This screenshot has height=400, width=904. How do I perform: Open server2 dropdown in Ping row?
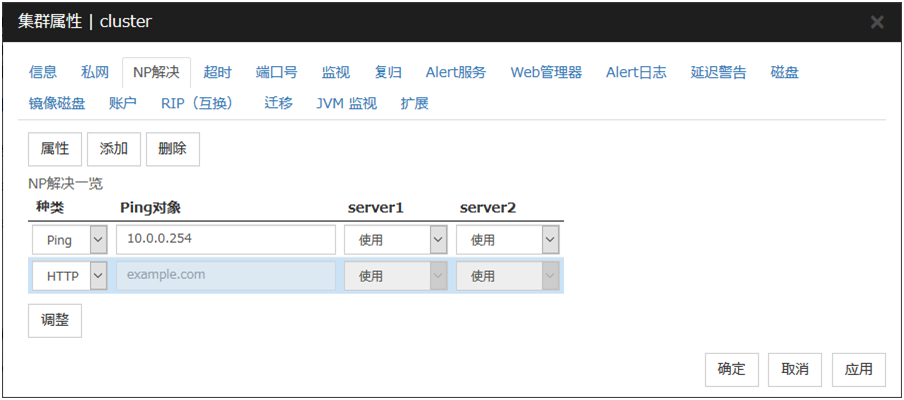tap(507, 240)
